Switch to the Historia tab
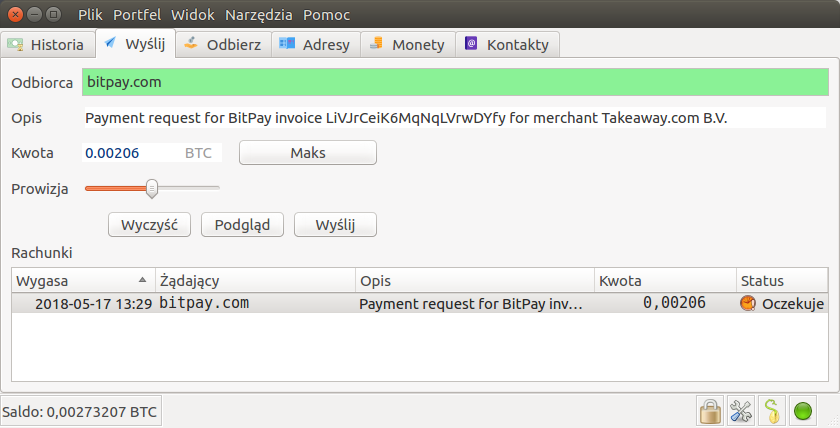This screenshot has height=428, width=840. pos(47,45)
